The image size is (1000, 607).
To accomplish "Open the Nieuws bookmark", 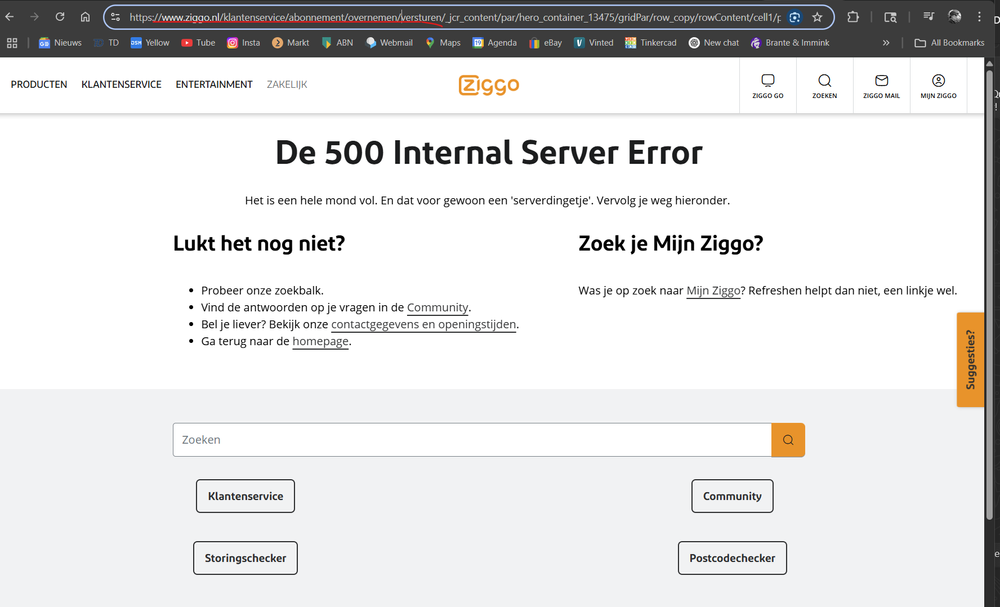I will (61, 43).
